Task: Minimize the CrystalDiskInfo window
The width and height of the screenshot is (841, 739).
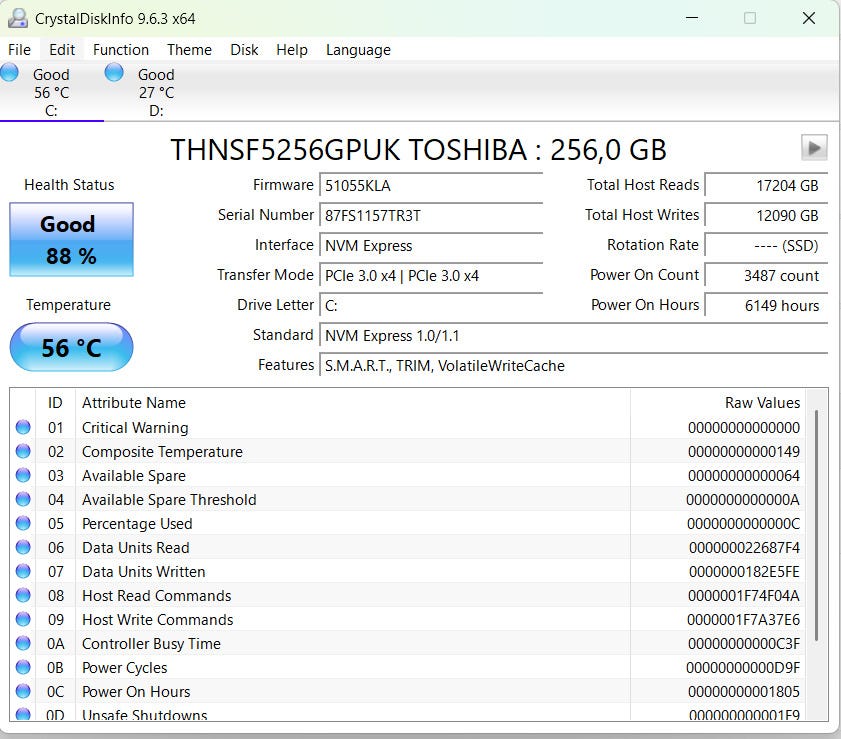Action: coord(692,18)
